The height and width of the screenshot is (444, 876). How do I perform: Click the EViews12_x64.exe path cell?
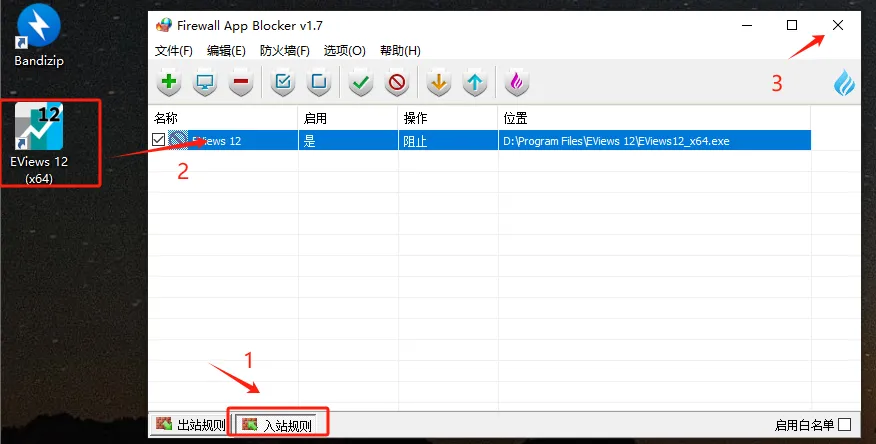coord(654,140)
